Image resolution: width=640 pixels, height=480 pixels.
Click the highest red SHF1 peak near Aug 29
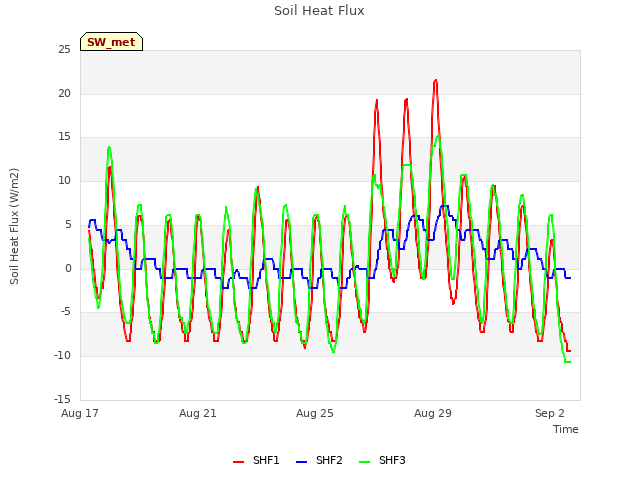[436, 81]
